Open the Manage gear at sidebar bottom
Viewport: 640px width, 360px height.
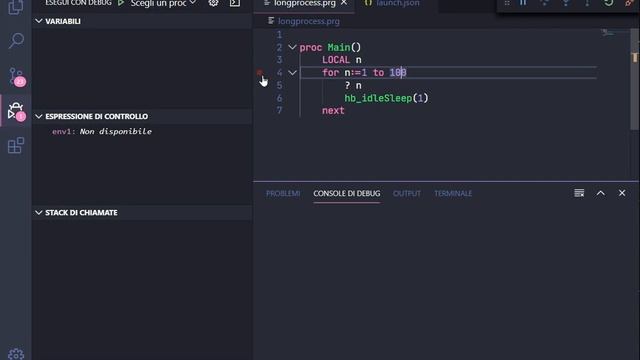coord(16,354)
